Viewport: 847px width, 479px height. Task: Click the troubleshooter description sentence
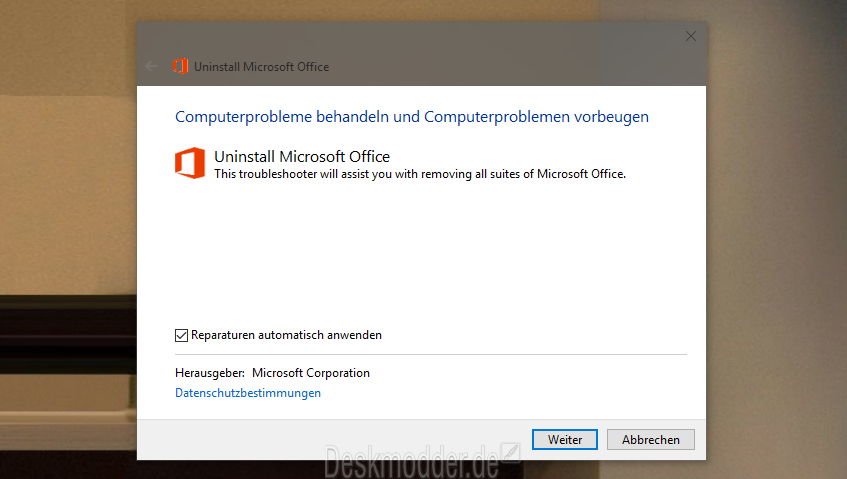[420, 174]
